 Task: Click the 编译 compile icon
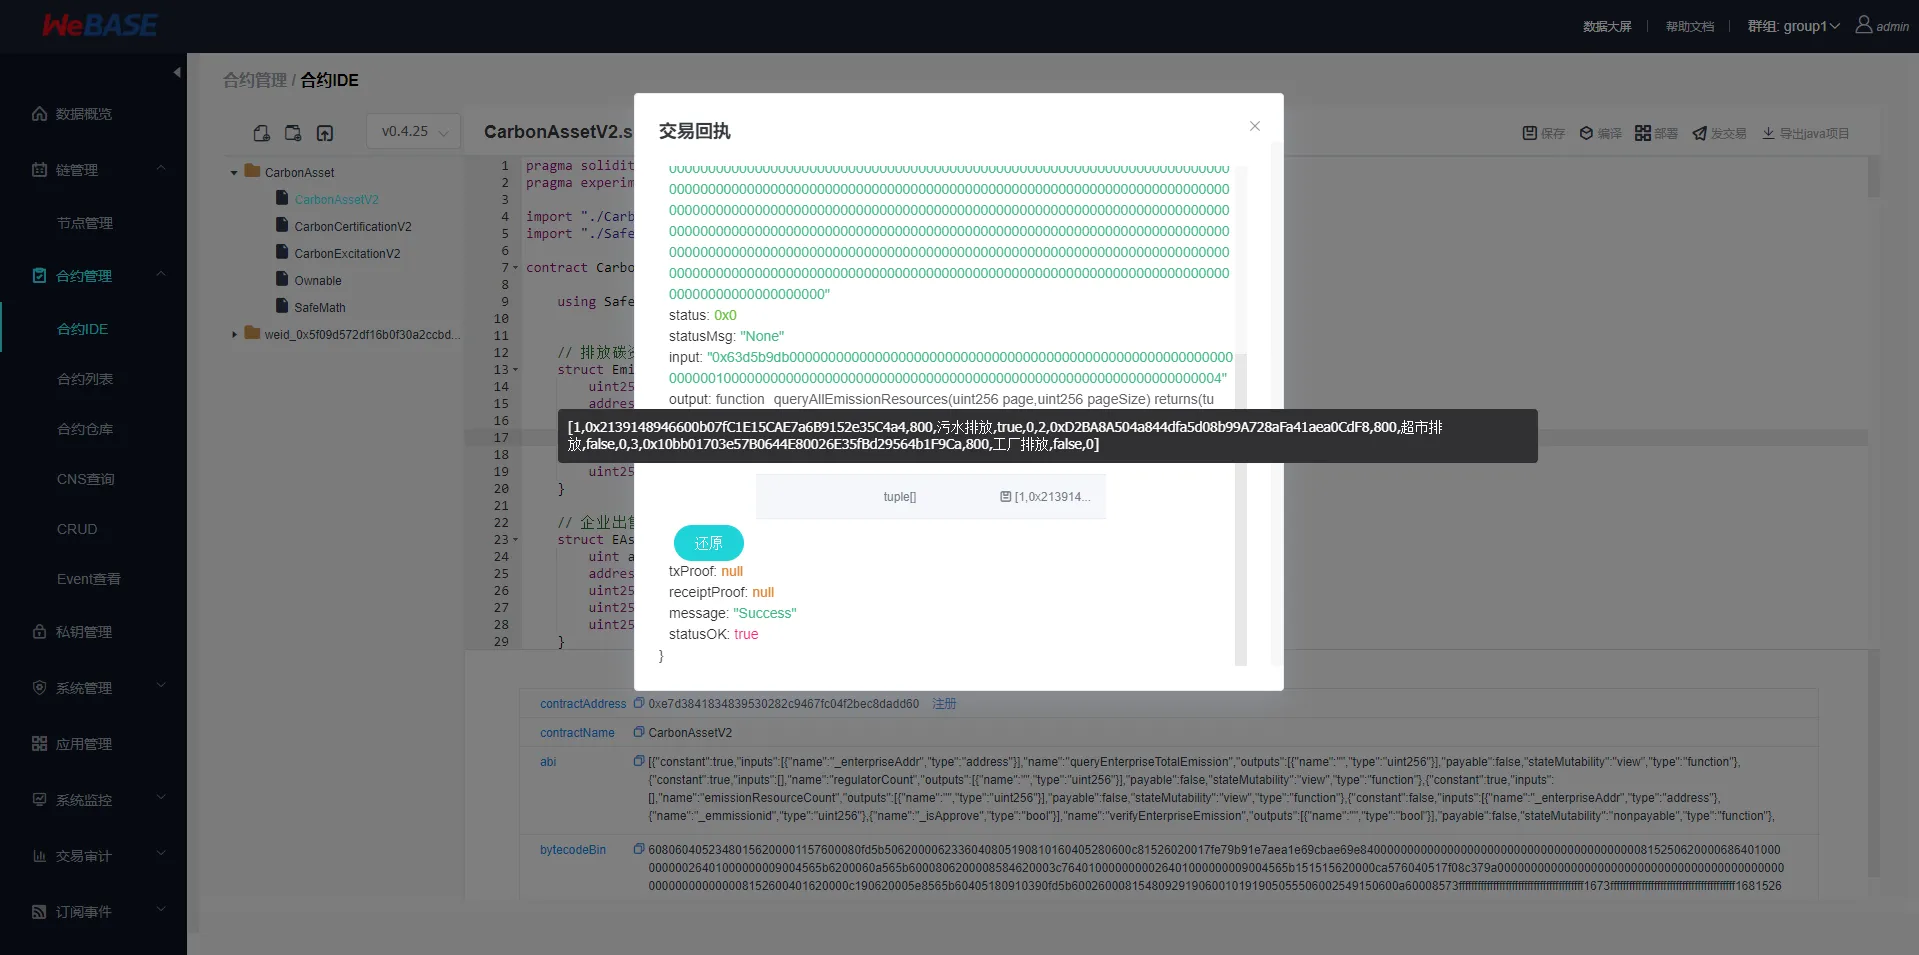coord(1586,133)
